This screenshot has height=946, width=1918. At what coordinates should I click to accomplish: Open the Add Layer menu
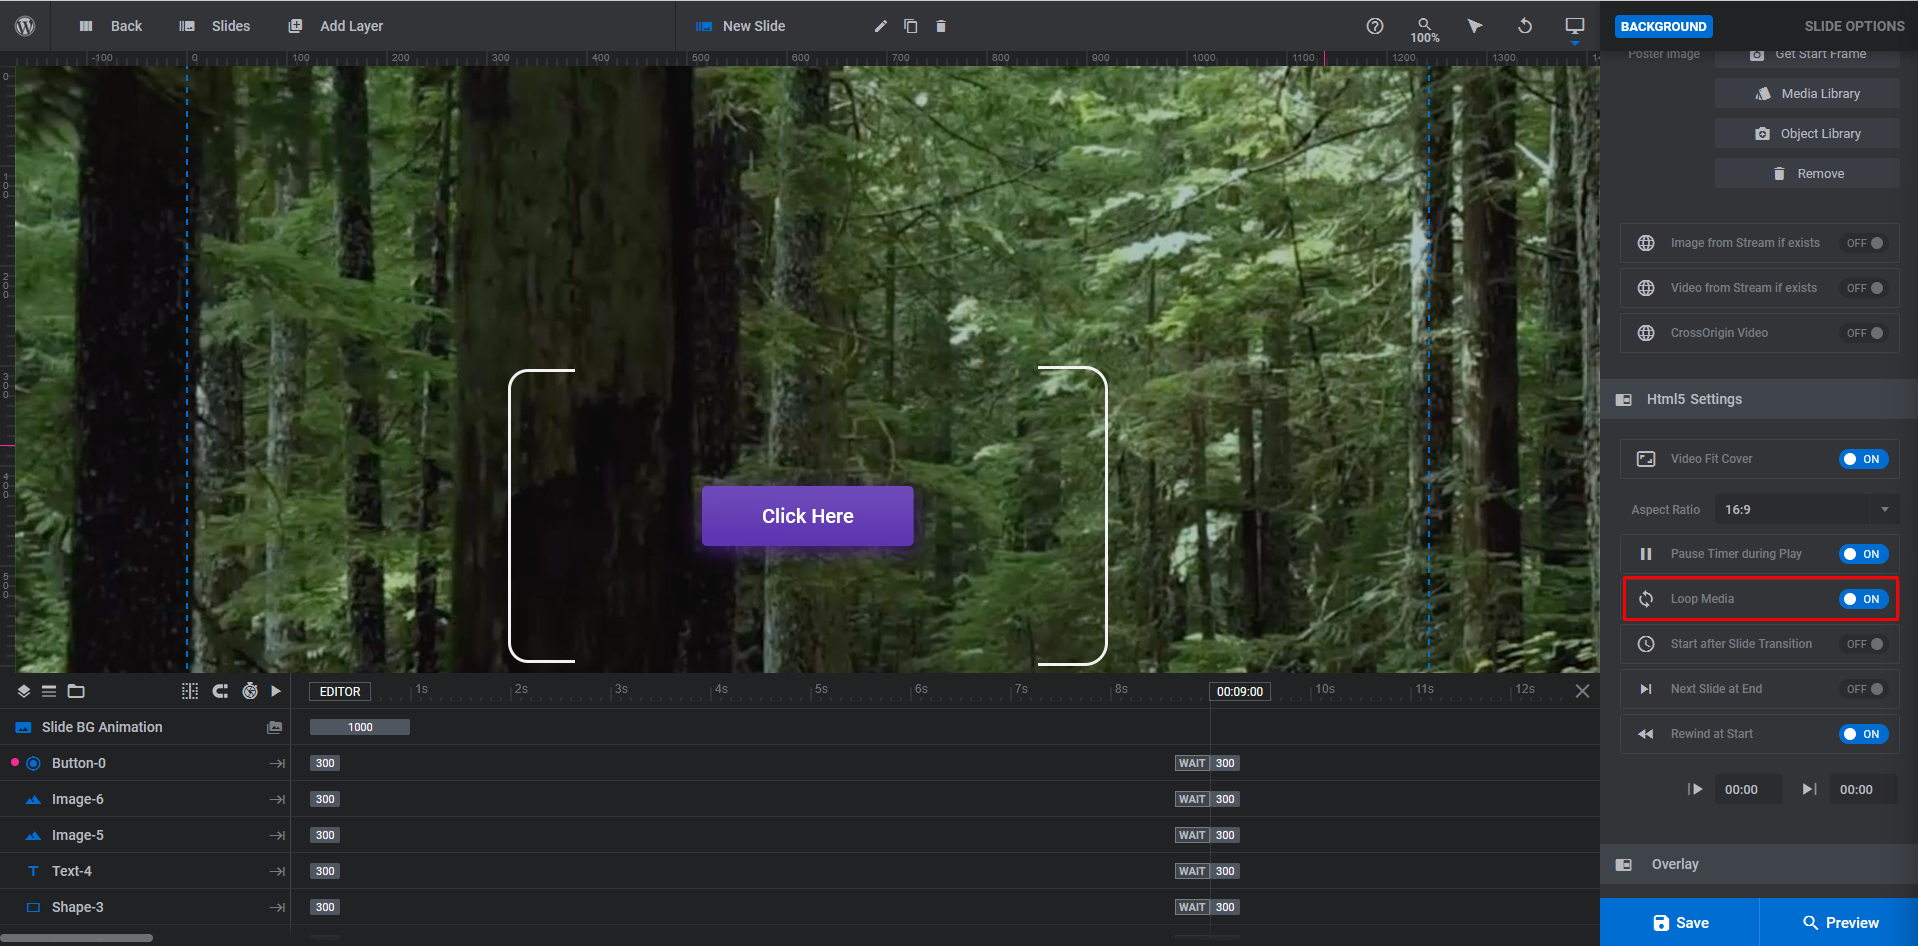[336, 26]
